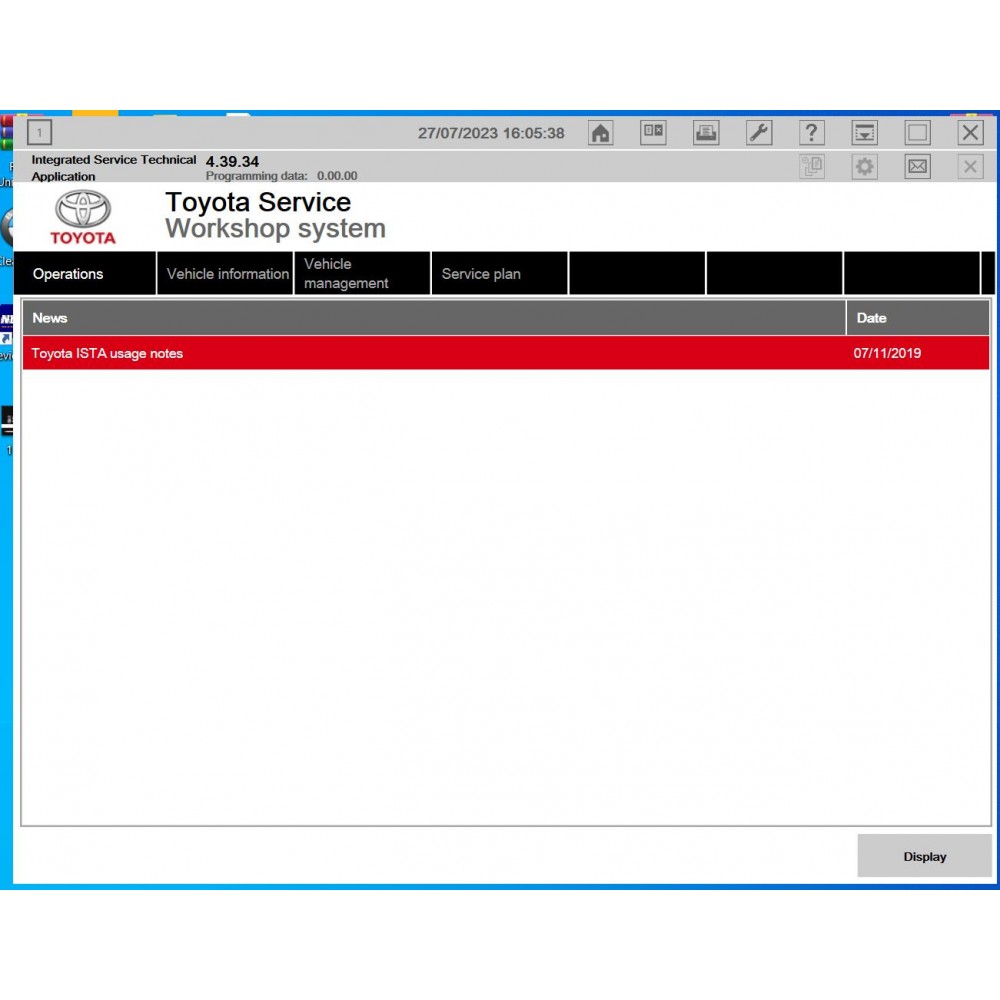Click the wrench administration icon
The image size is (1000, 1000).
click(x=759, y=133)
